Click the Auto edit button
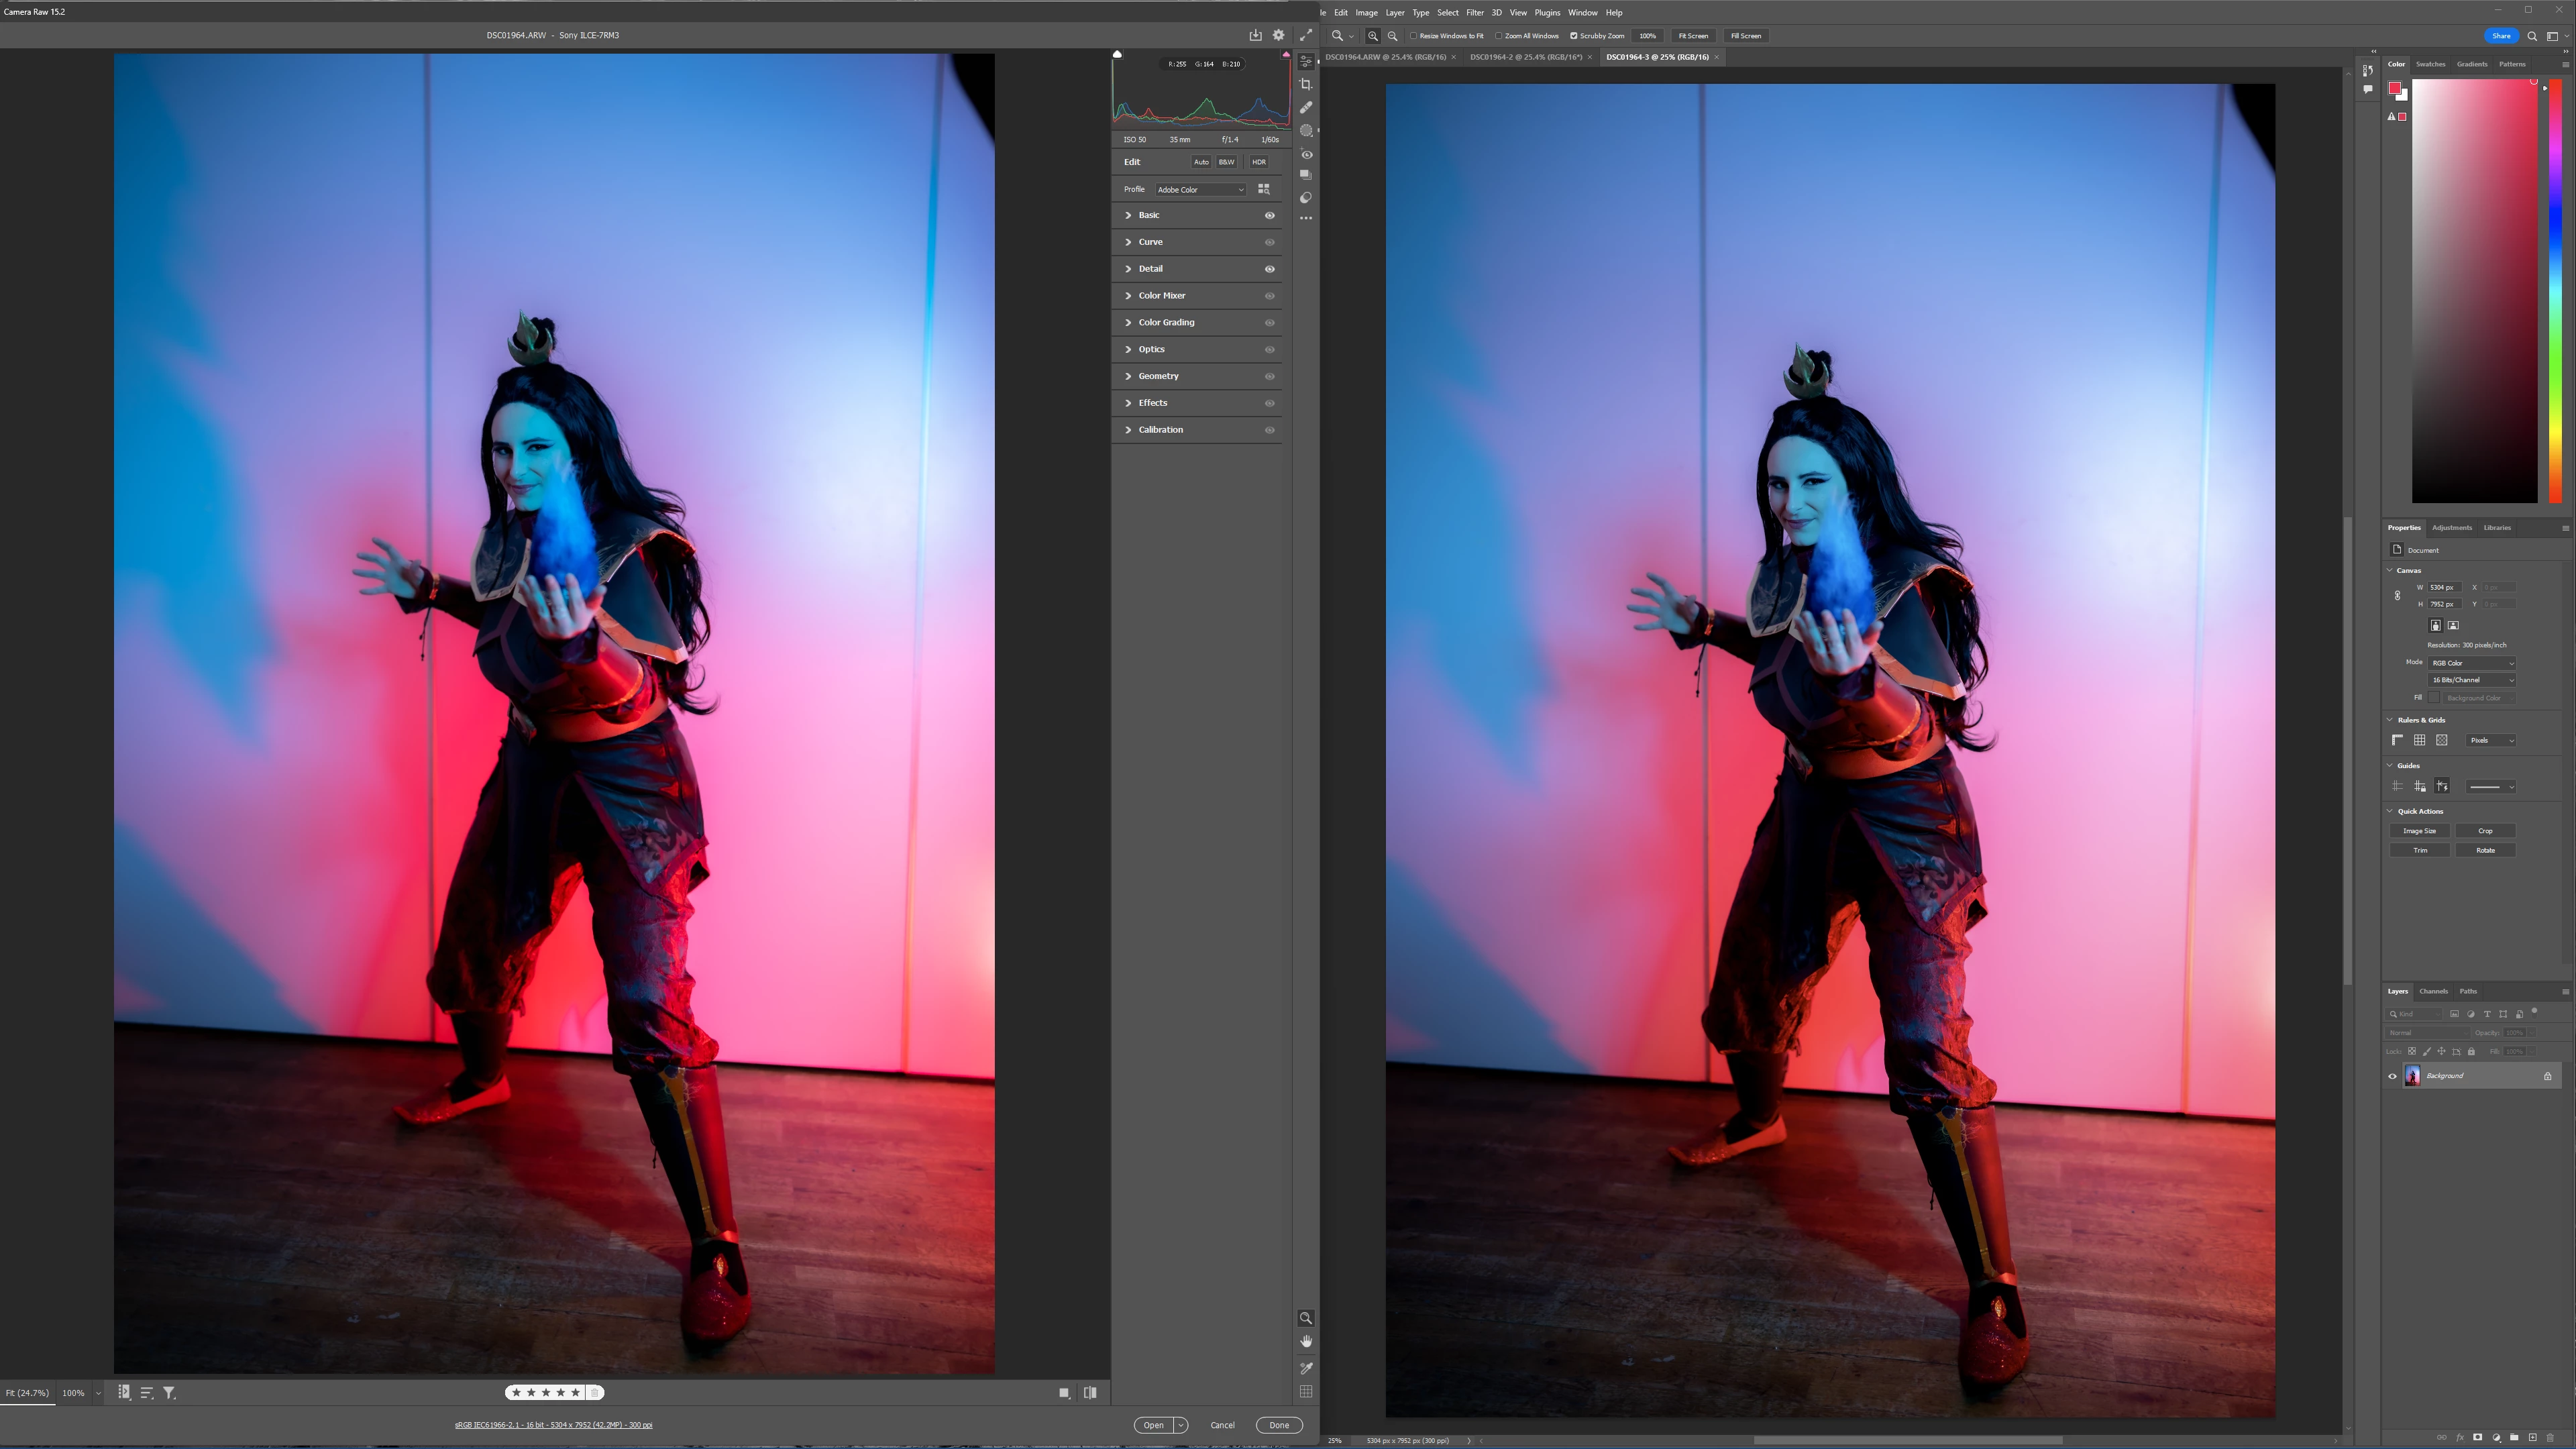 1201,162
